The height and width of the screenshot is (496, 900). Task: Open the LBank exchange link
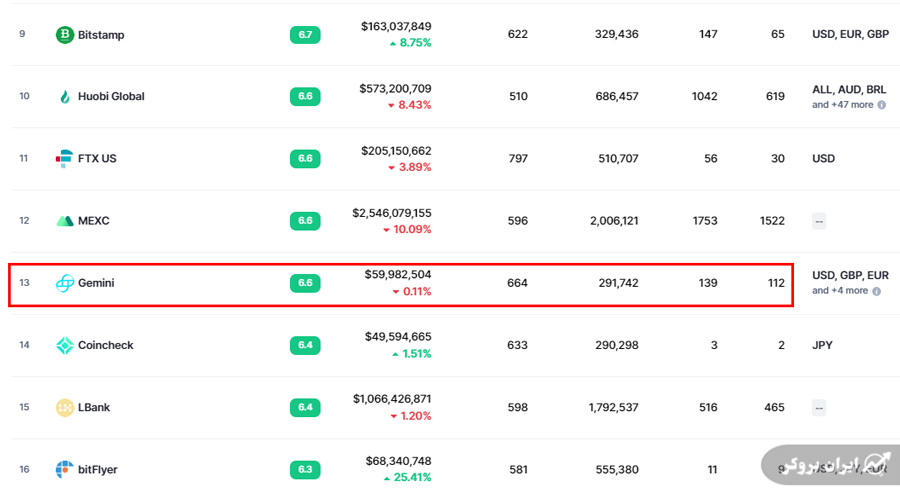(94, 408)
